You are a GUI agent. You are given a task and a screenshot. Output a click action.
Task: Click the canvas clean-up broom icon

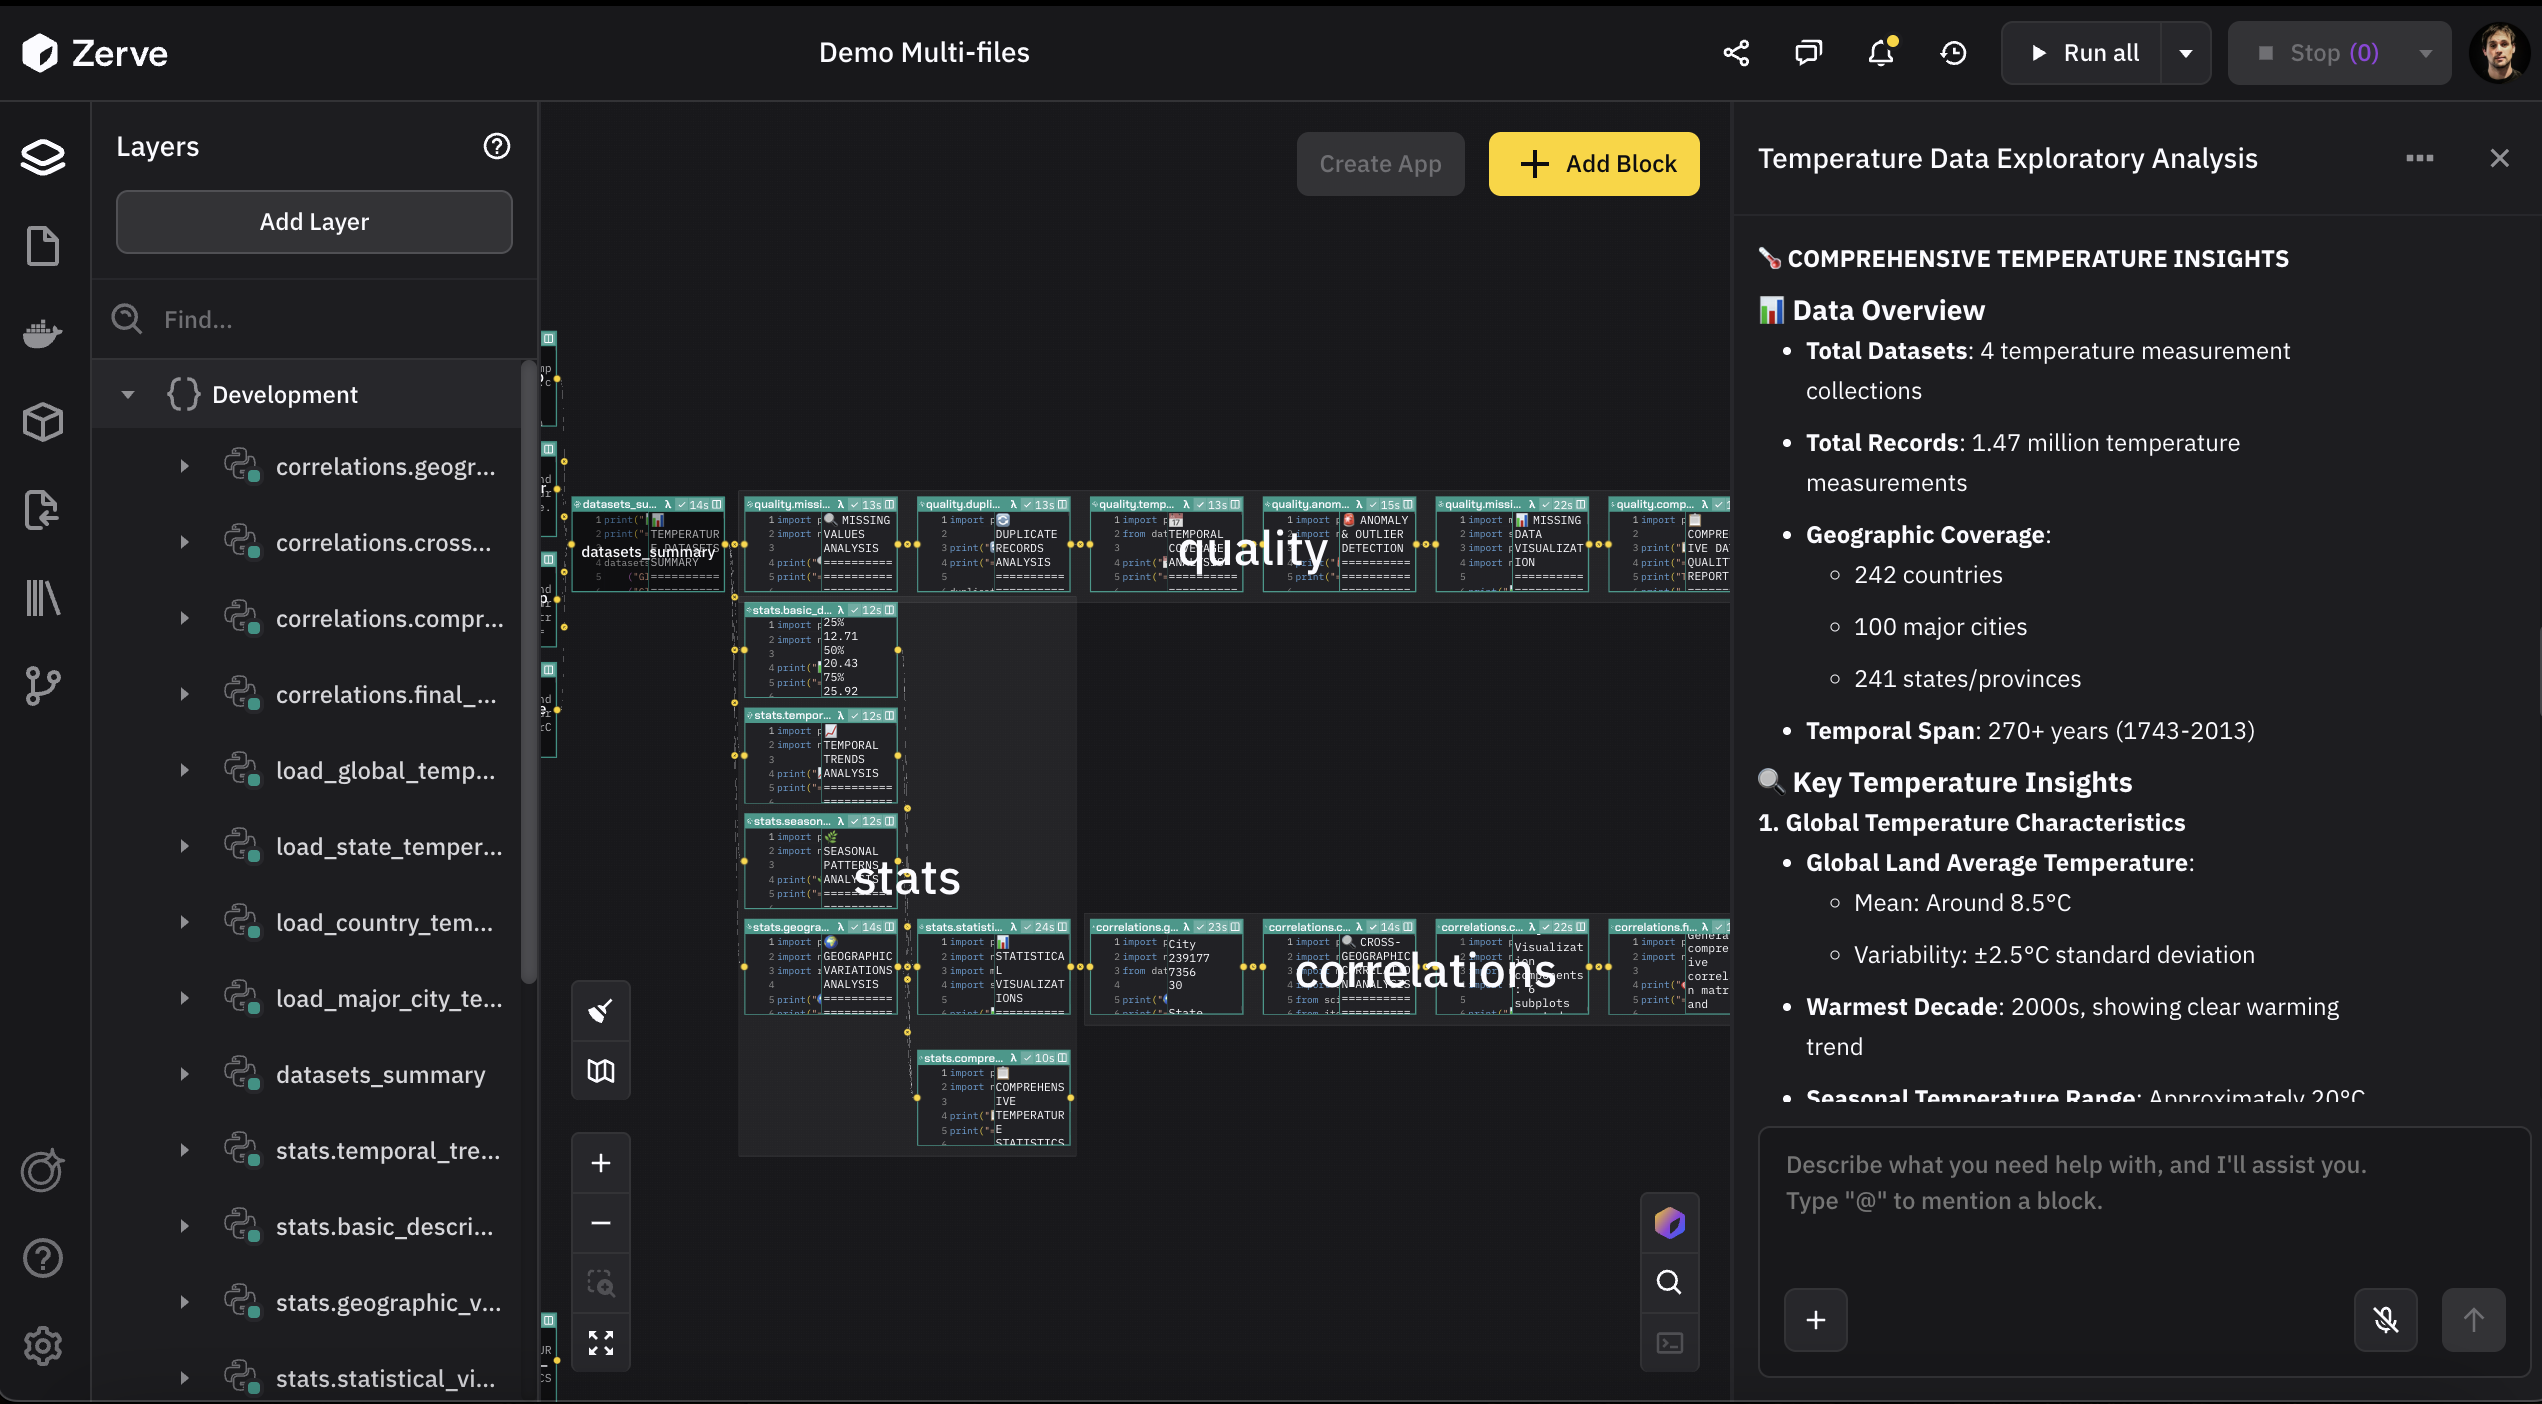[600, 1011]
